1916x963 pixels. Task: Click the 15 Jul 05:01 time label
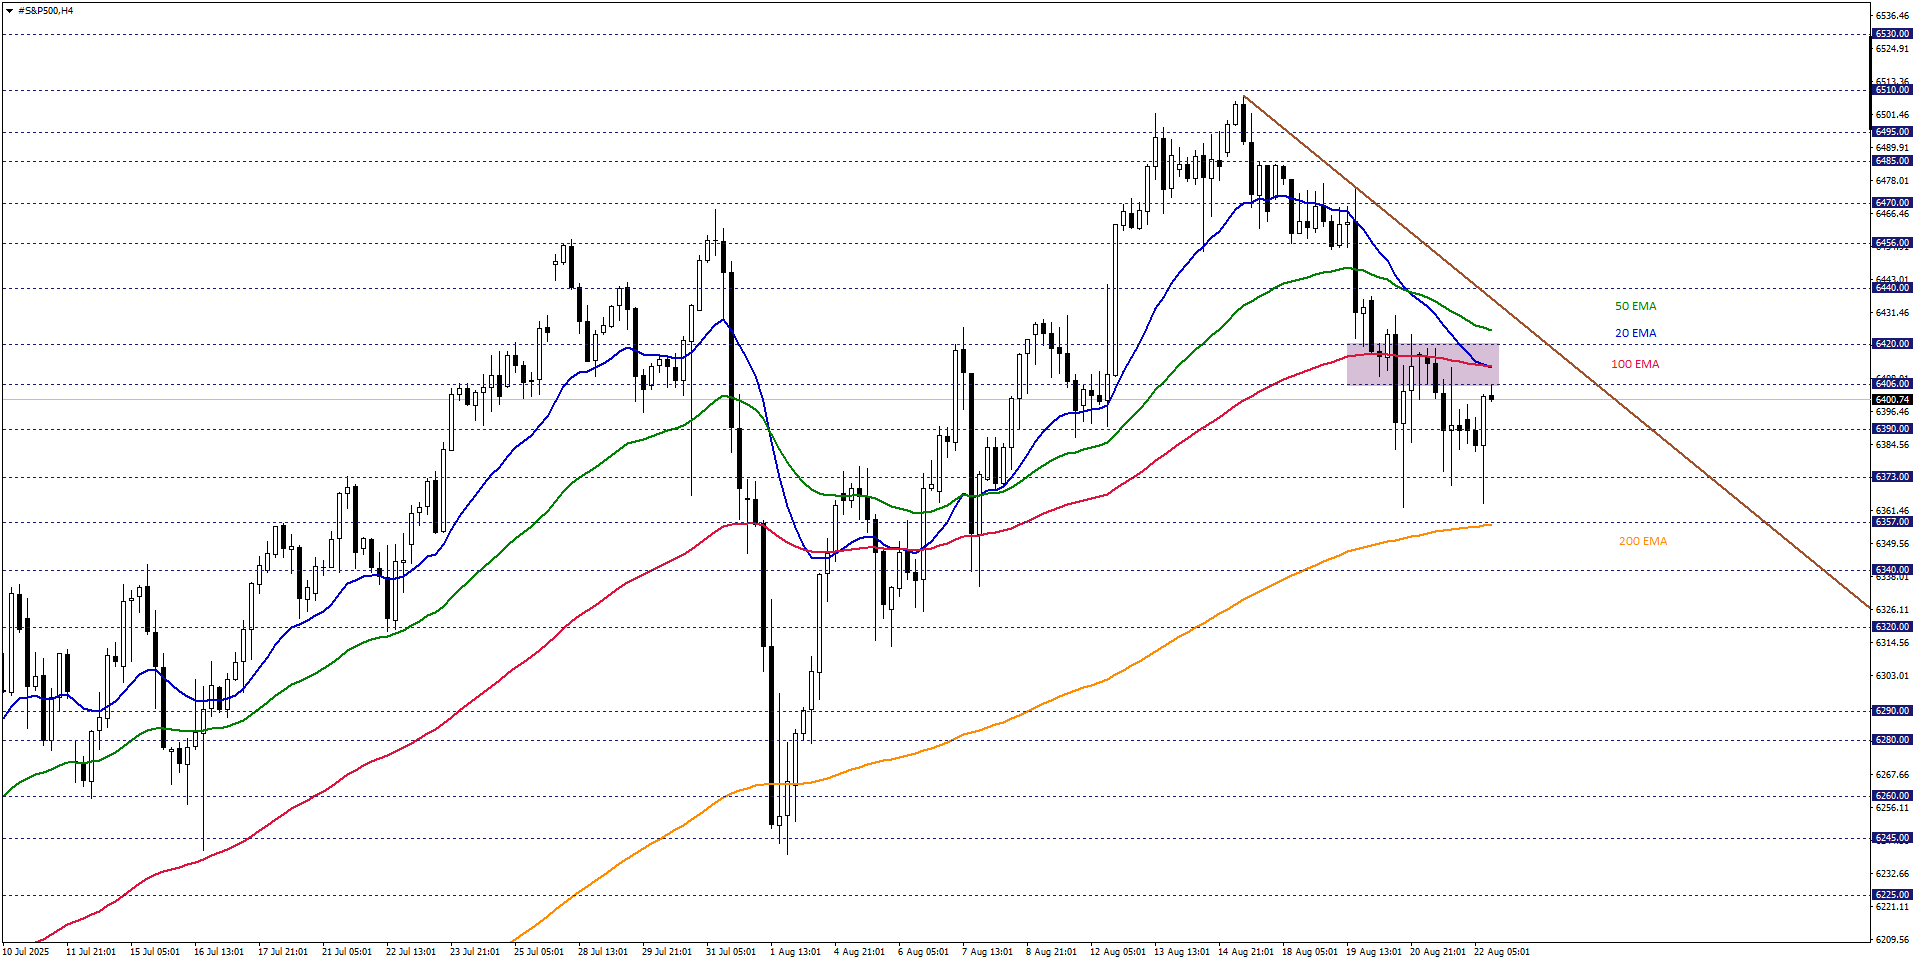pyautogui.click(x=155, y=952)
